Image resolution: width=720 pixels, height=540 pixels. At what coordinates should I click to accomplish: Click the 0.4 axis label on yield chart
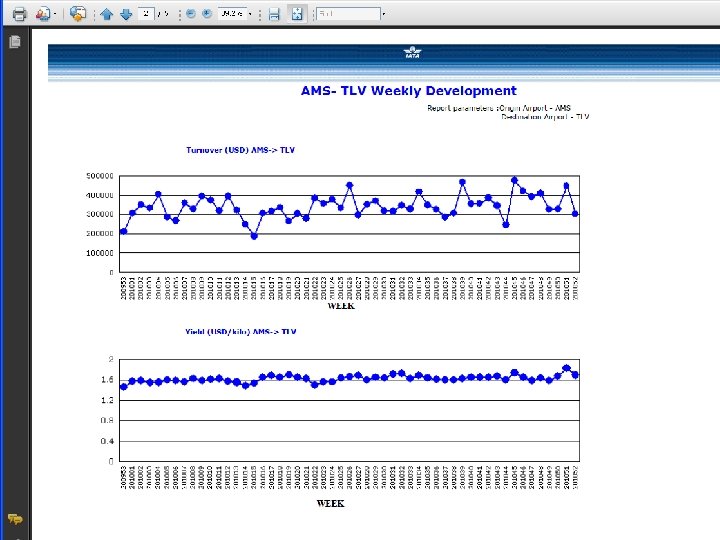[107, 441]
